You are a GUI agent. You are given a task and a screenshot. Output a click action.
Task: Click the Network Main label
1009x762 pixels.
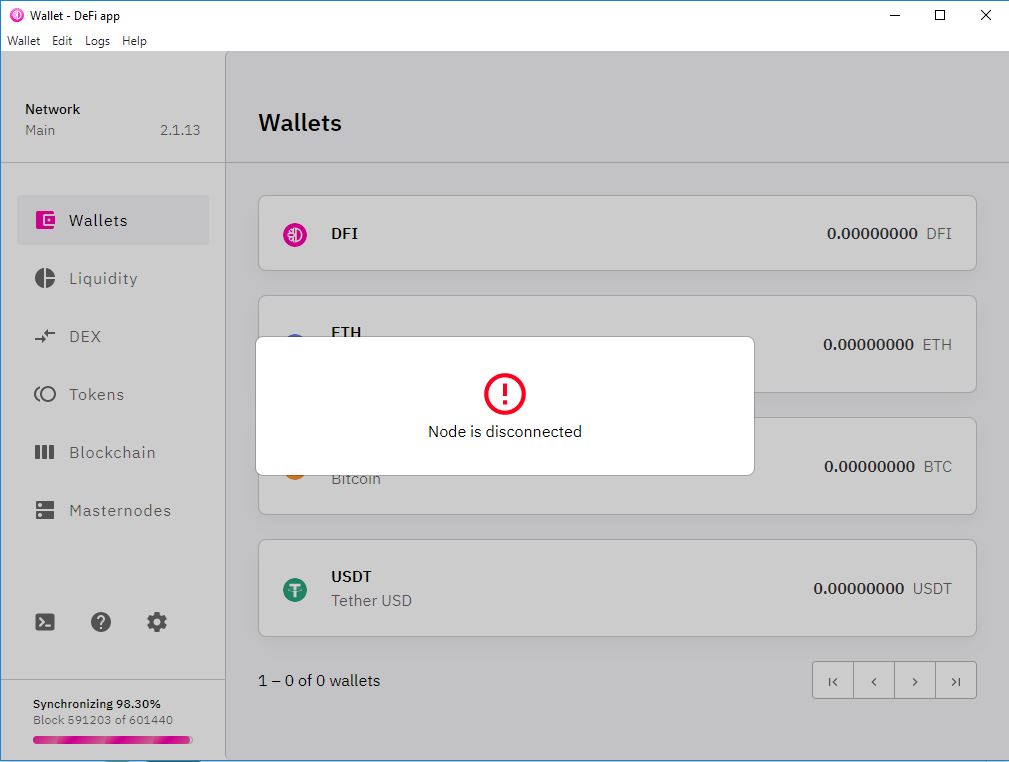[53, 120]
